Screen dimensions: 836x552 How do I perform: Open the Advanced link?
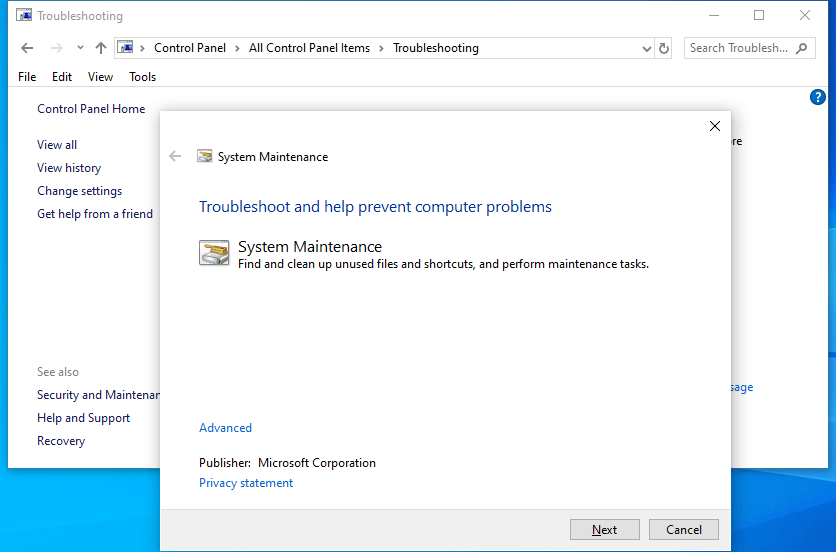225,428
